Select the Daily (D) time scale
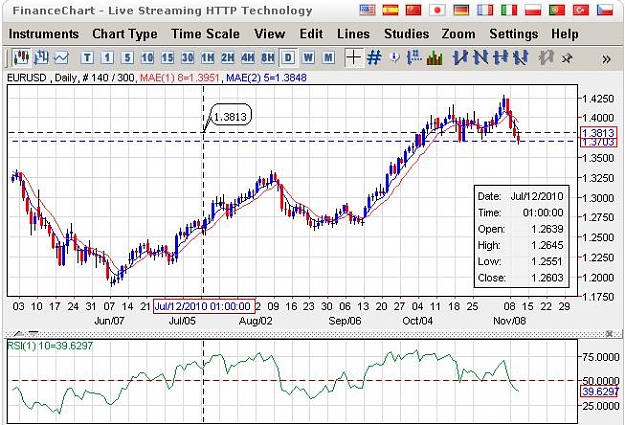625x425 pixels. (288, 58)
